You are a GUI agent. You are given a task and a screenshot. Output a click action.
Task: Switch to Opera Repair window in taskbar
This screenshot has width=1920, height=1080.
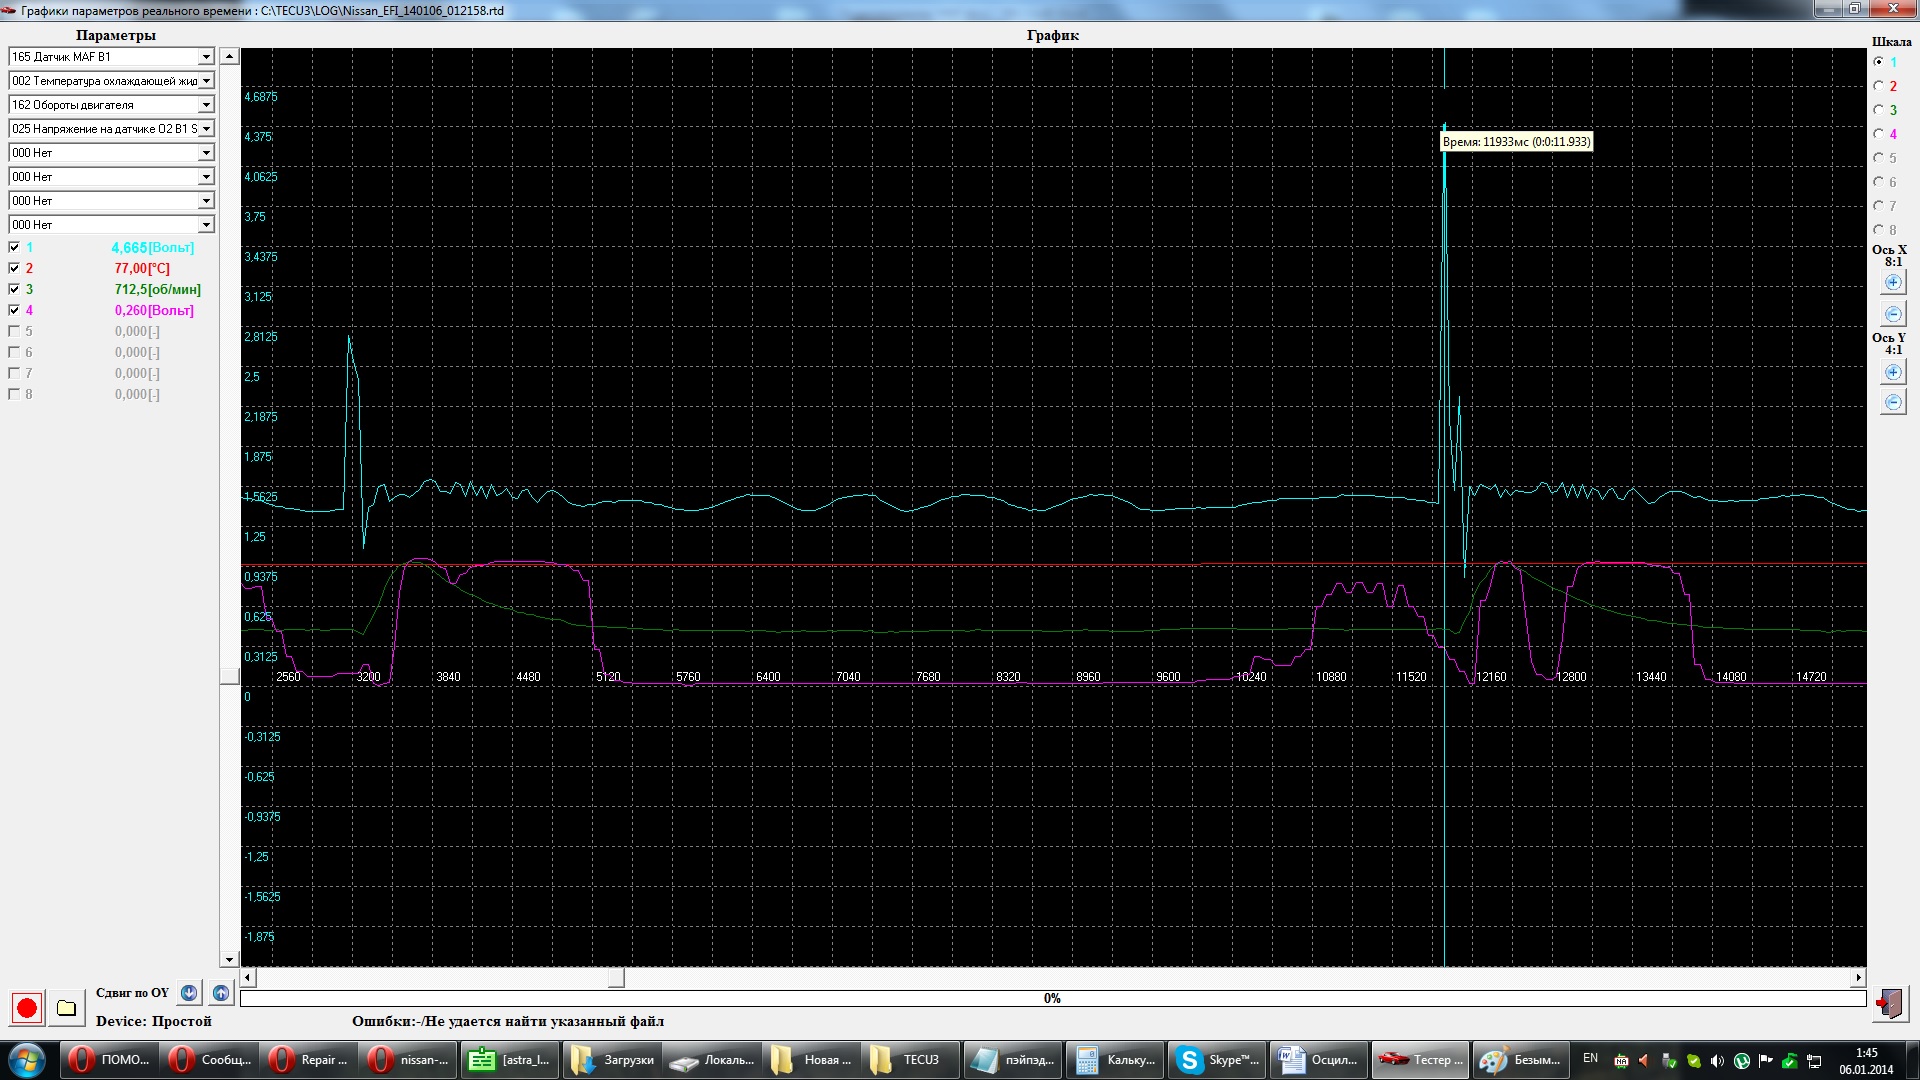click(309, 1060)
